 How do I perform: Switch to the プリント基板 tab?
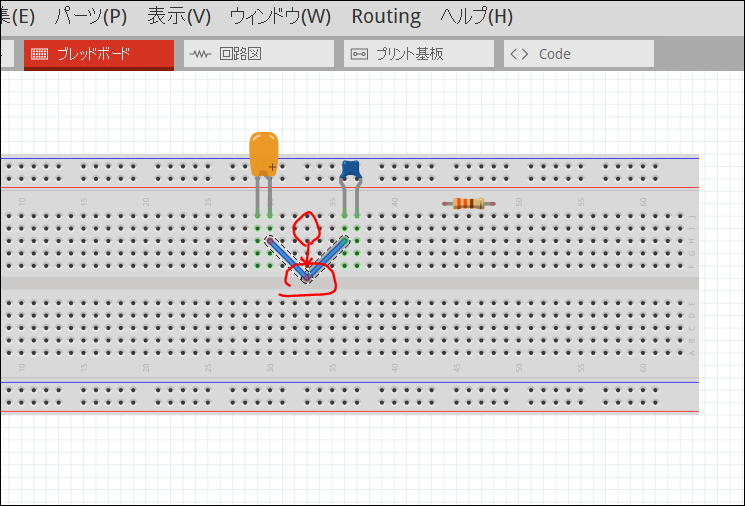(419, 54)
